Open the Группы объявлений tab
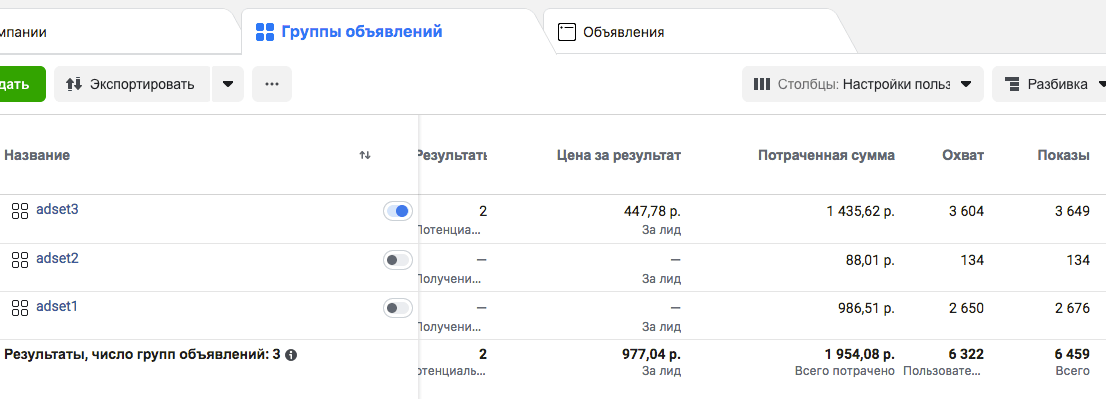This screenshot has height=399, width=1106. click(x=361, y=31)
